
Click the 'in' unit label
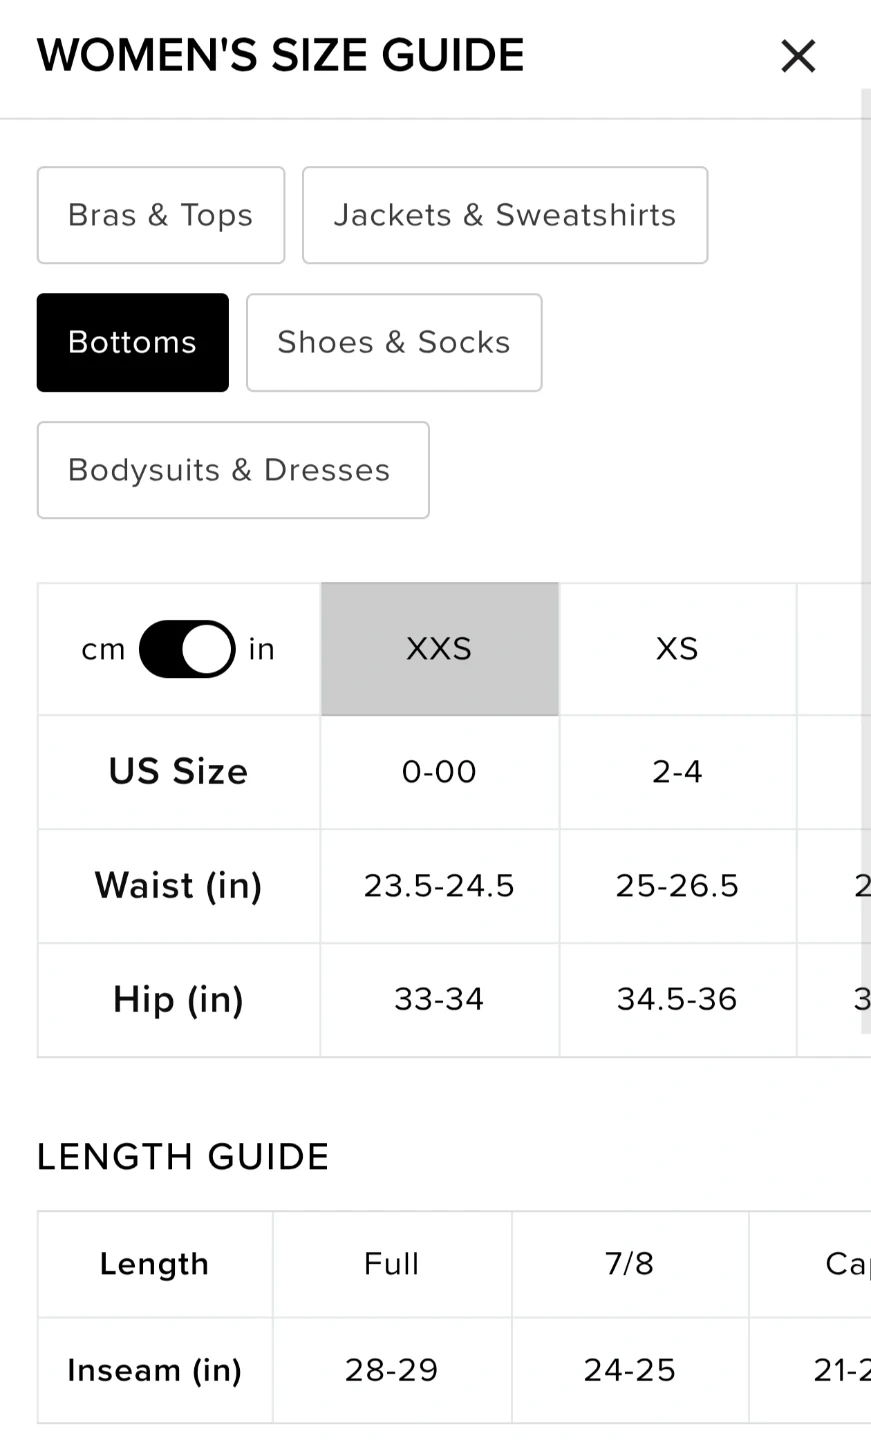(262, 650)
